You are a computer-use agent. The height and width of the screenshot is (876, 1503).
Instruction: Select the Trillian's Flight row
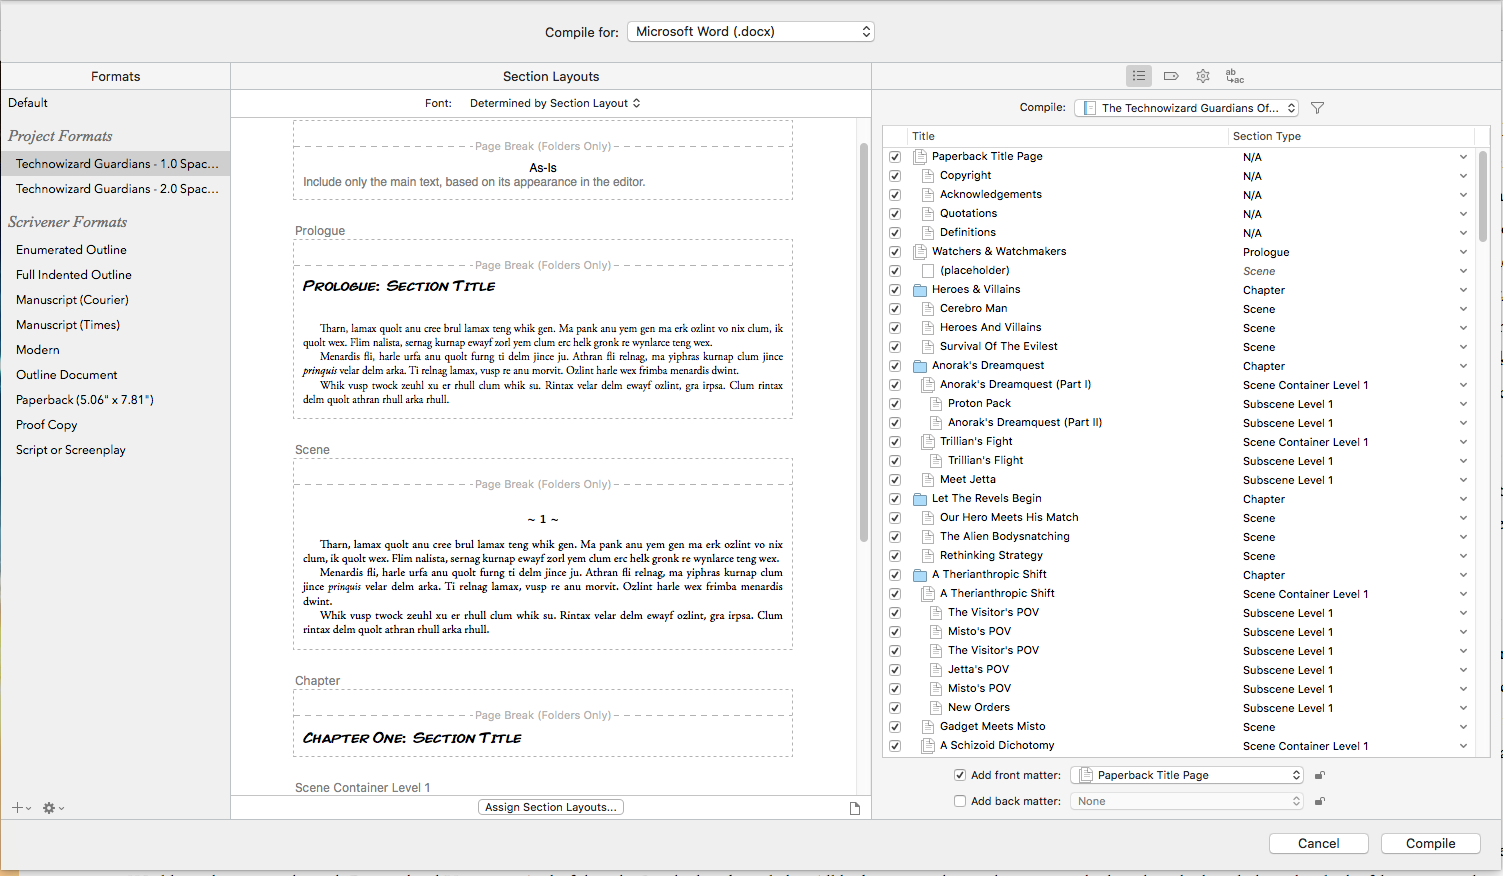(1180, 461)
